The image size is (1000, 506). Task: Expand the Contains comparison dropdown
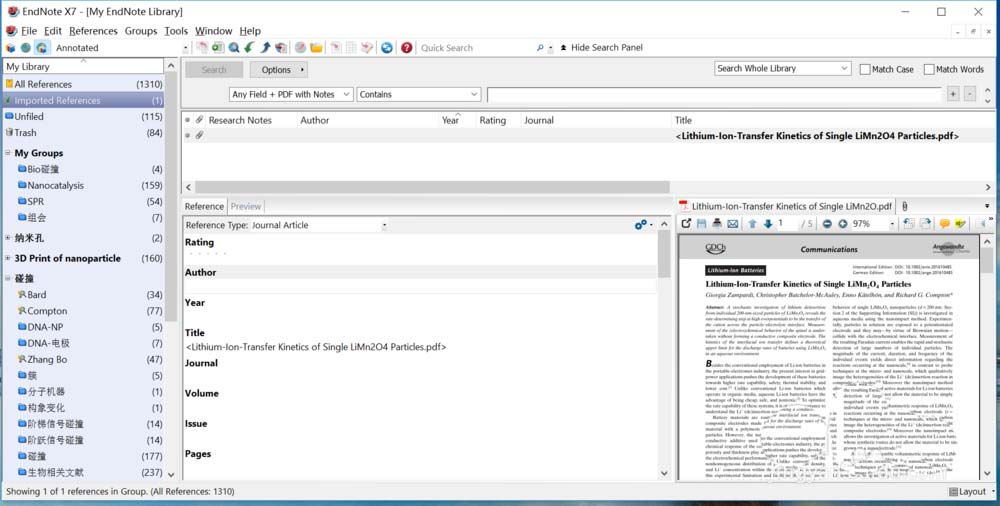point(419,94)
